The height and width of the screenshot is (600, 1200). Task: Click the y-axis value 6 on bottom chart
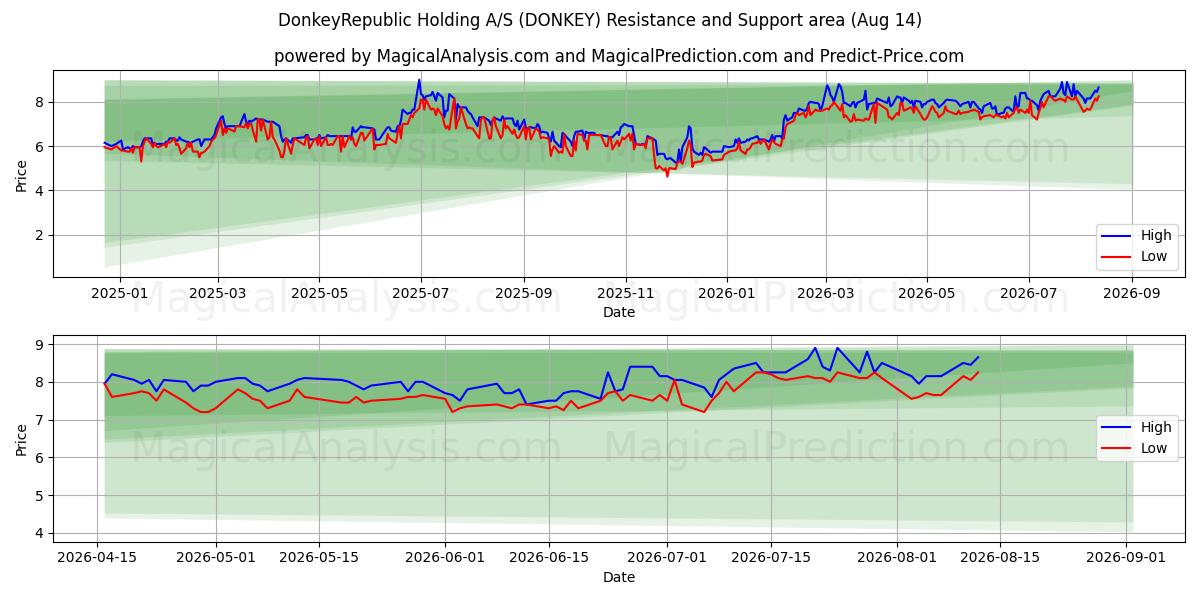coord(40,458)
